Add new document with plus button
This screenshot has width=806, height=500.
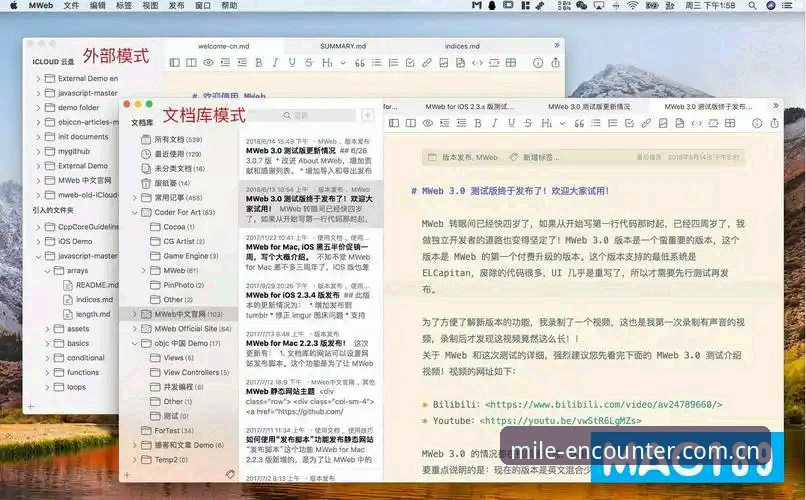[x=367, y=115]
